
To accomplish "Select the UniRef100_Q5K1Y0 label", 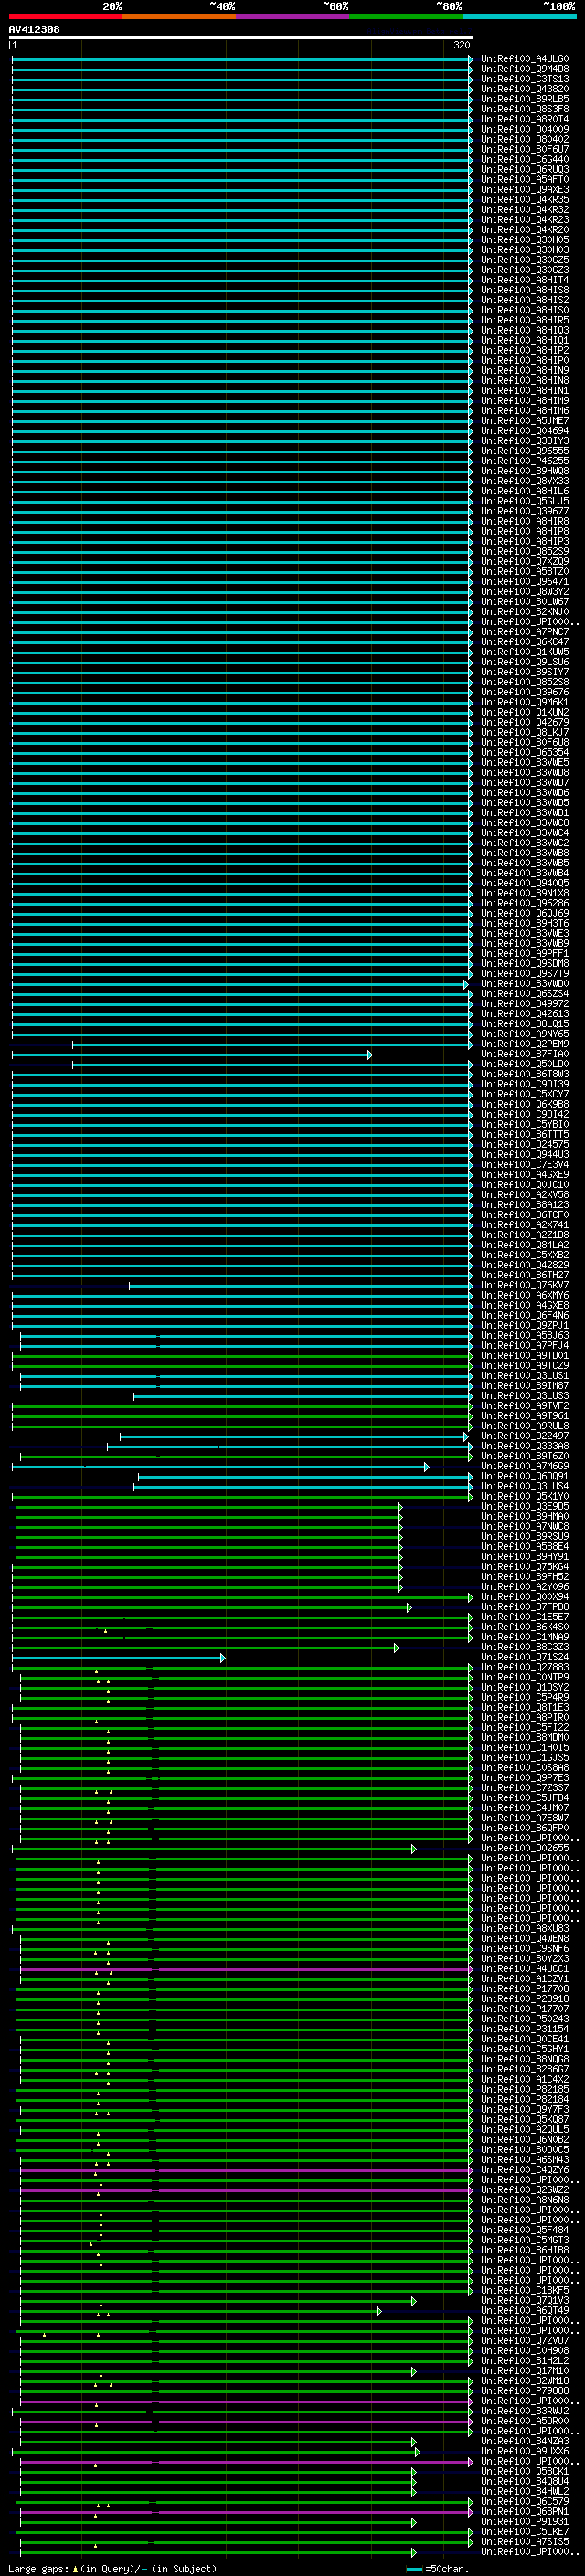I will pyautogui.click(x=525, y=1497).
